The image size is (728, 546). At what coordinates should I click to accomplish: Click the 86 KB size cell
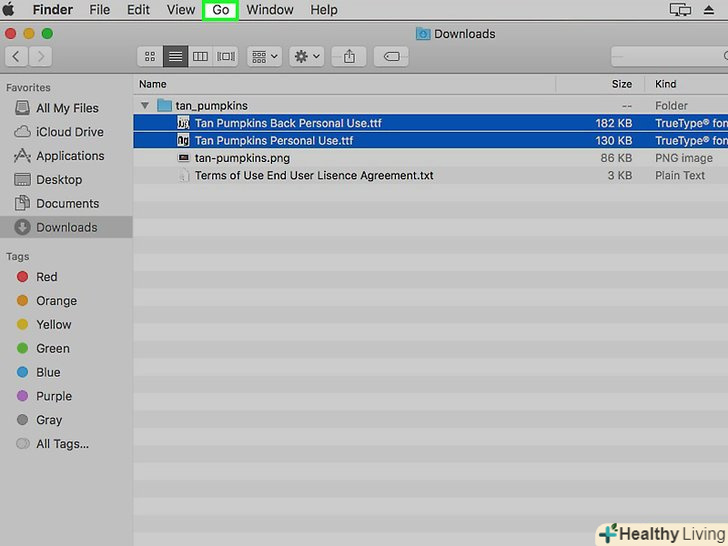(616, 158)
